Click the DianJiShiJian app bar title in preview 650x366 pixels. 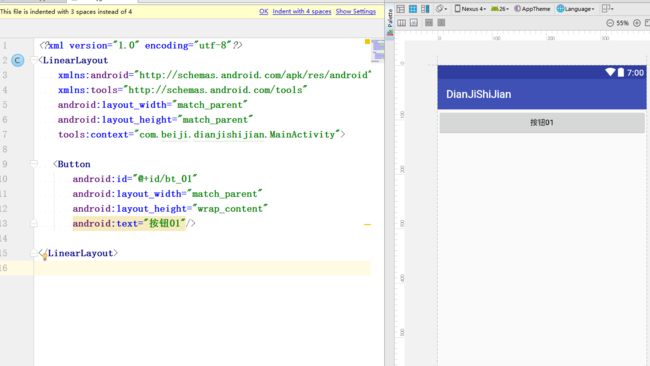(478, 94)
